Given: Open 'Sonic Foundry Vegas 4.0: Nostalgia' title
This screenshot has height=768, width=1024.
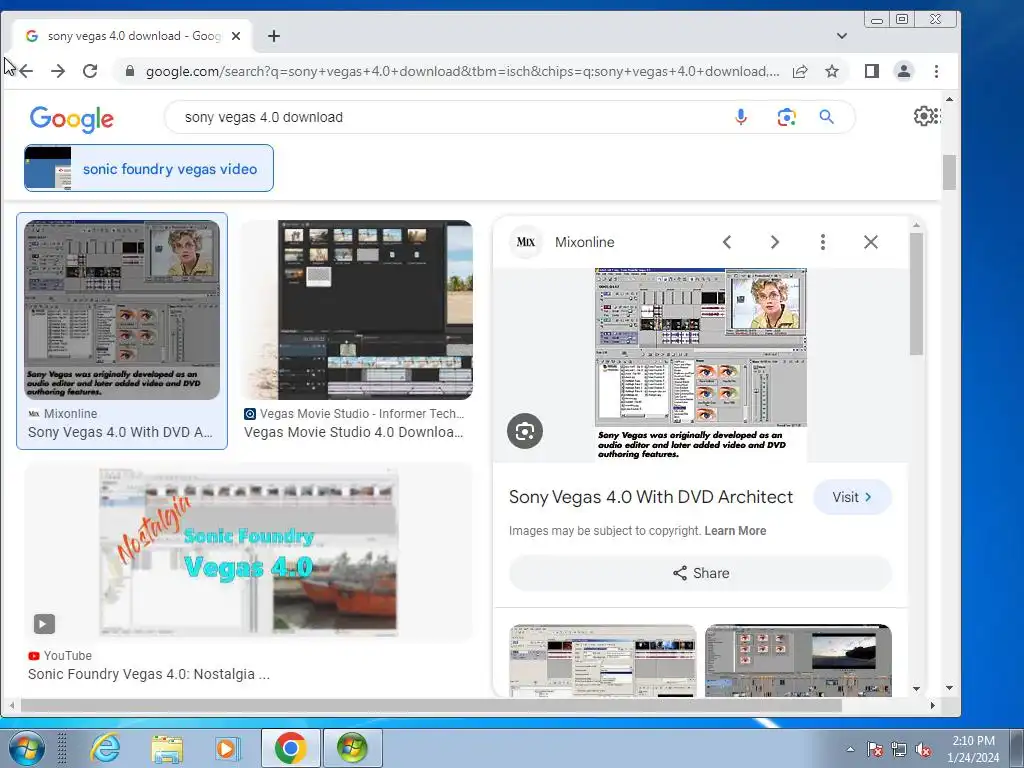Looking at the screenshot, I should 149,674.
